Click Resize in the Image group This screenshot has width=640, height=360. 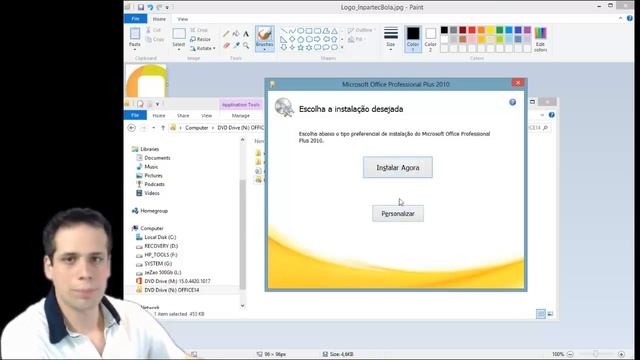tap(200, 39)
